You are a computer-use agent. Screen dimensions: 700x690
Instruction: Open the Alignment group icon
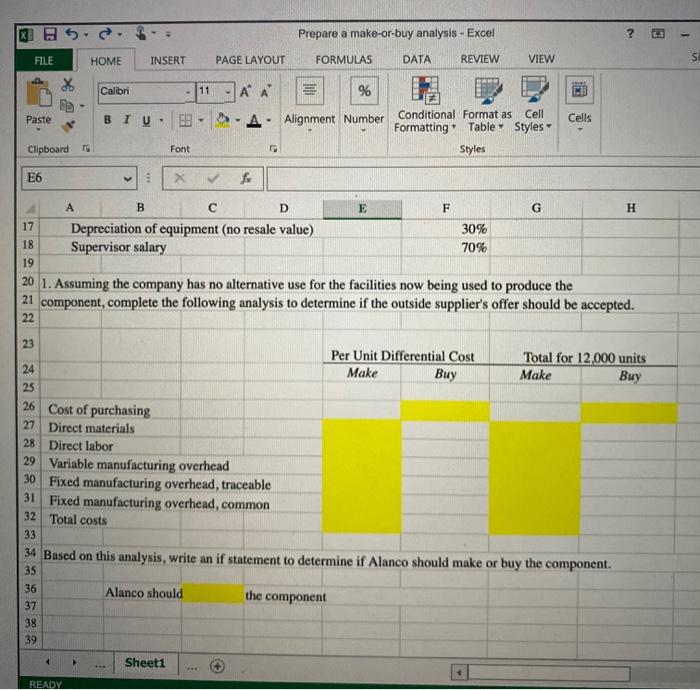tap(309, 91)
